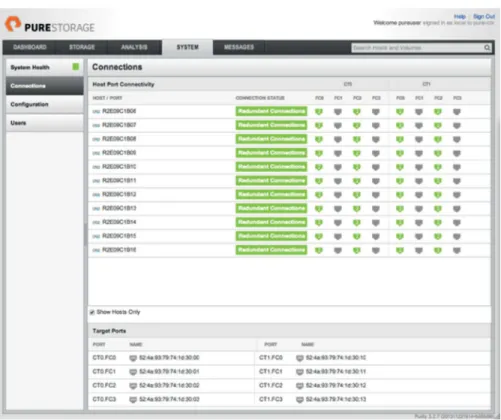Open System Health in the sidebar
The image size is (501, 420).
coord(44,67)
